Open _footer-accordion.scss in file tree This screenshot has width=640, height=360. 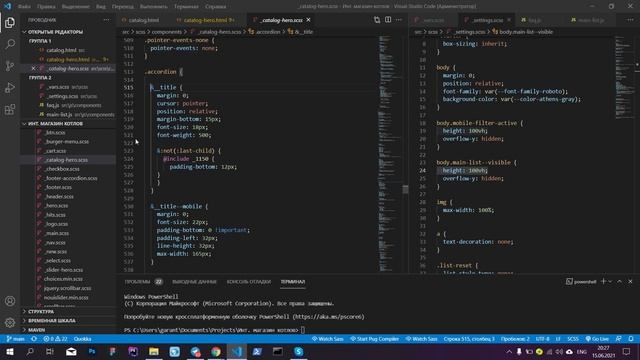[x=70, y=178]
